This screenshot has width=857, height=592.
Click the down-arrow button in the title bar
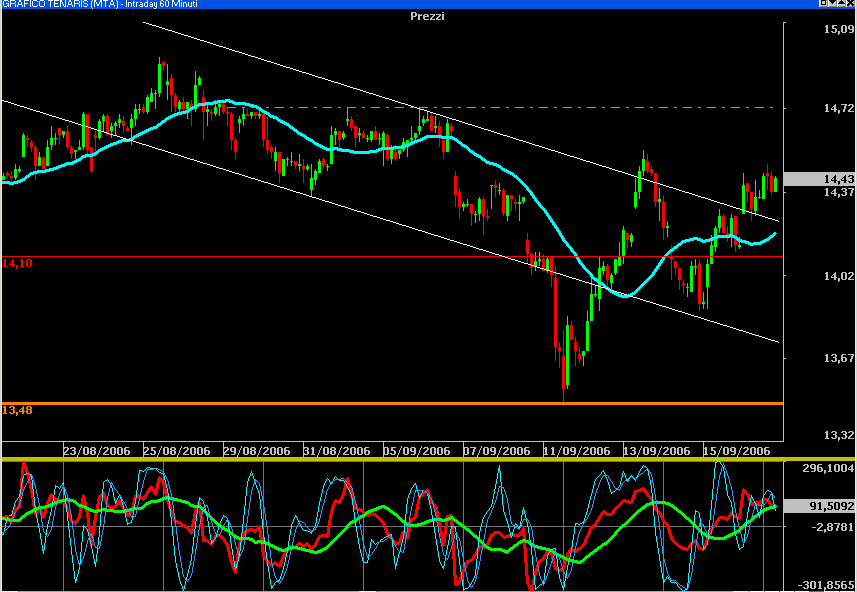[832, 3]
